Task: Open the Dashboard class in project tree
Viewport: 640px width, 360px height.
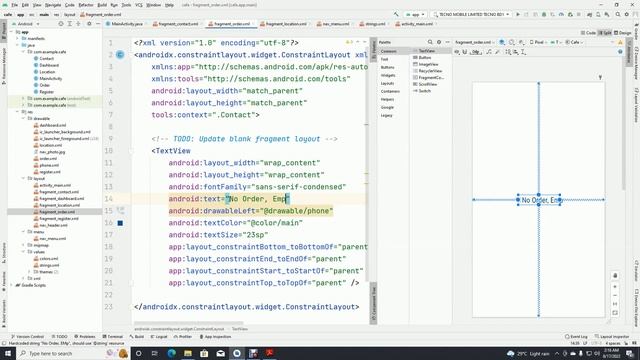Action: click(49, 65)
